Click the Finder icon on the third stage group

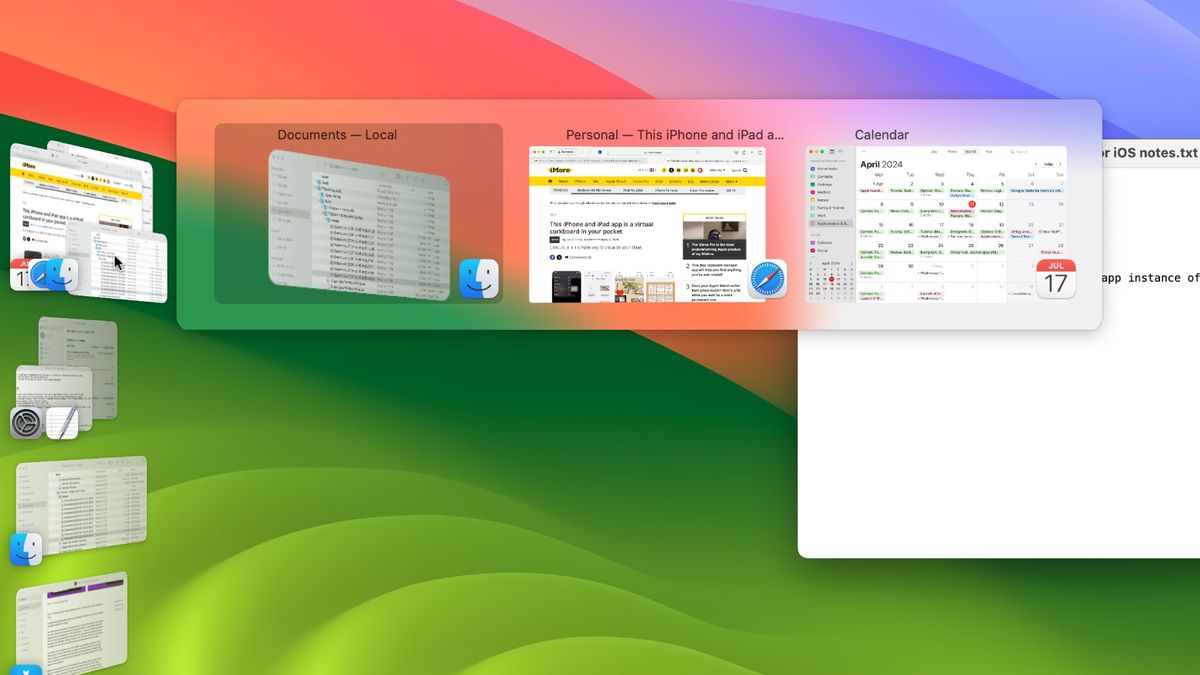[x=26, y=548]
